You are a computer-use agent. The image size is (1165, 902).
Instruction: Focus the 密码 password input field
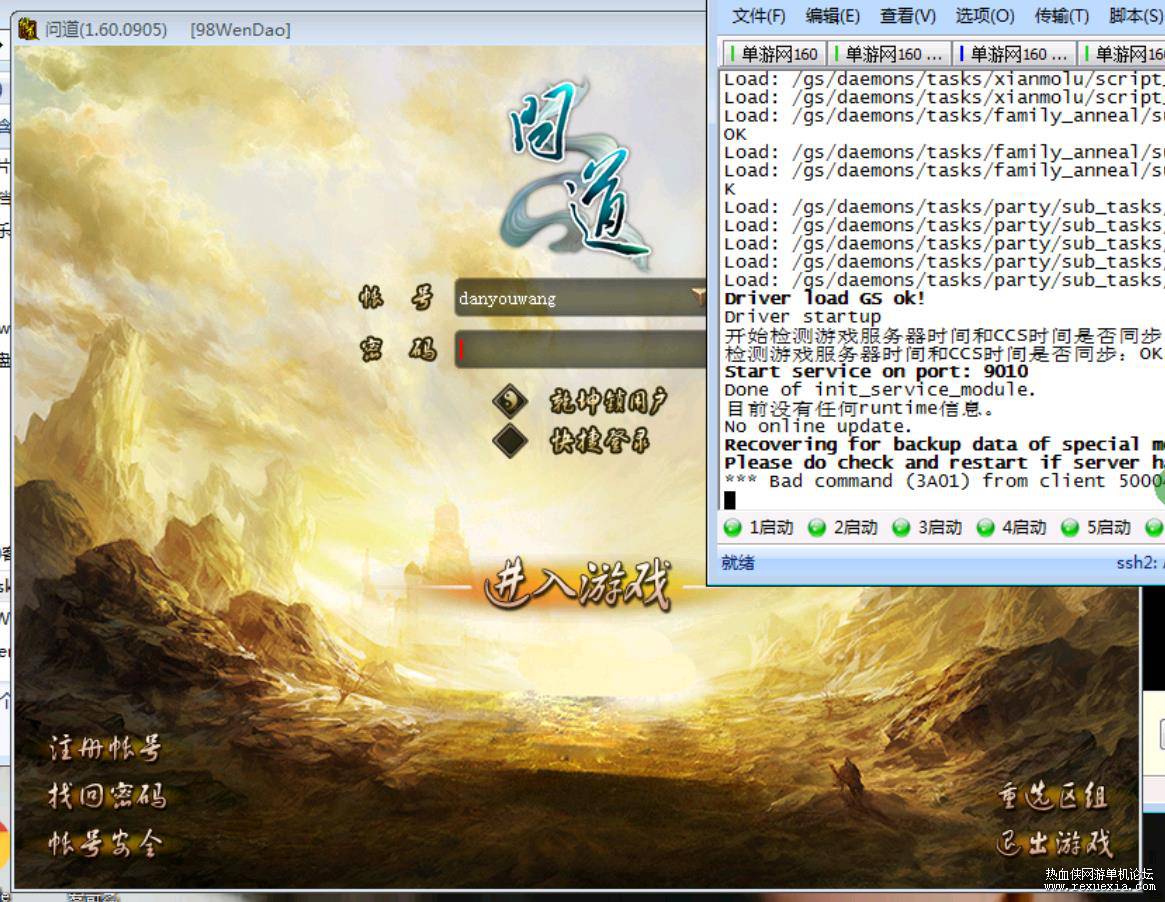[x=580, y=350]
